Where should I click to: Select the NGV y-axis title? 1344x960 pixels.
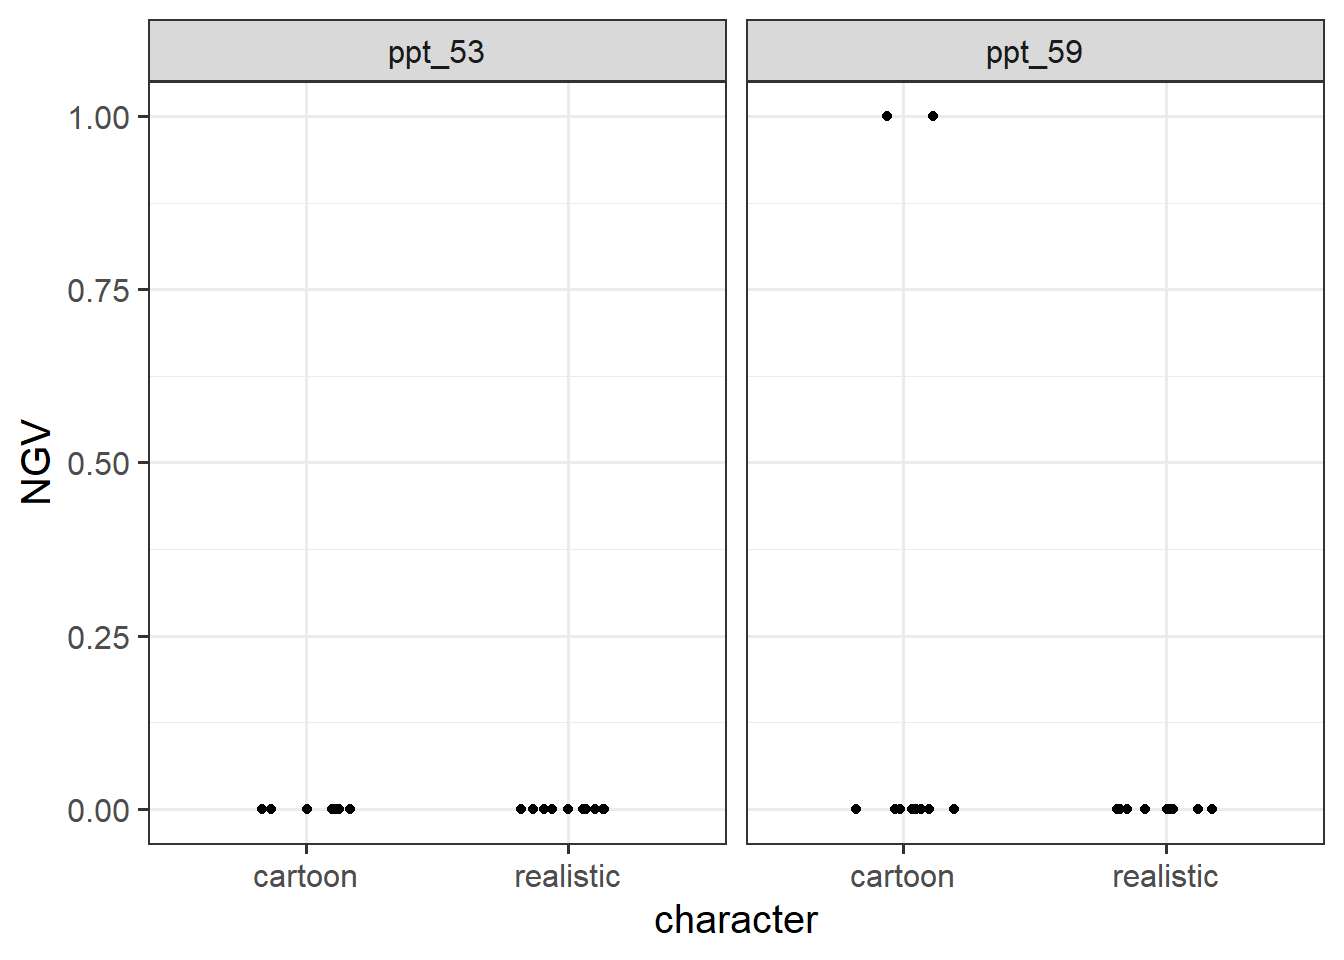[x=37, y=462]
